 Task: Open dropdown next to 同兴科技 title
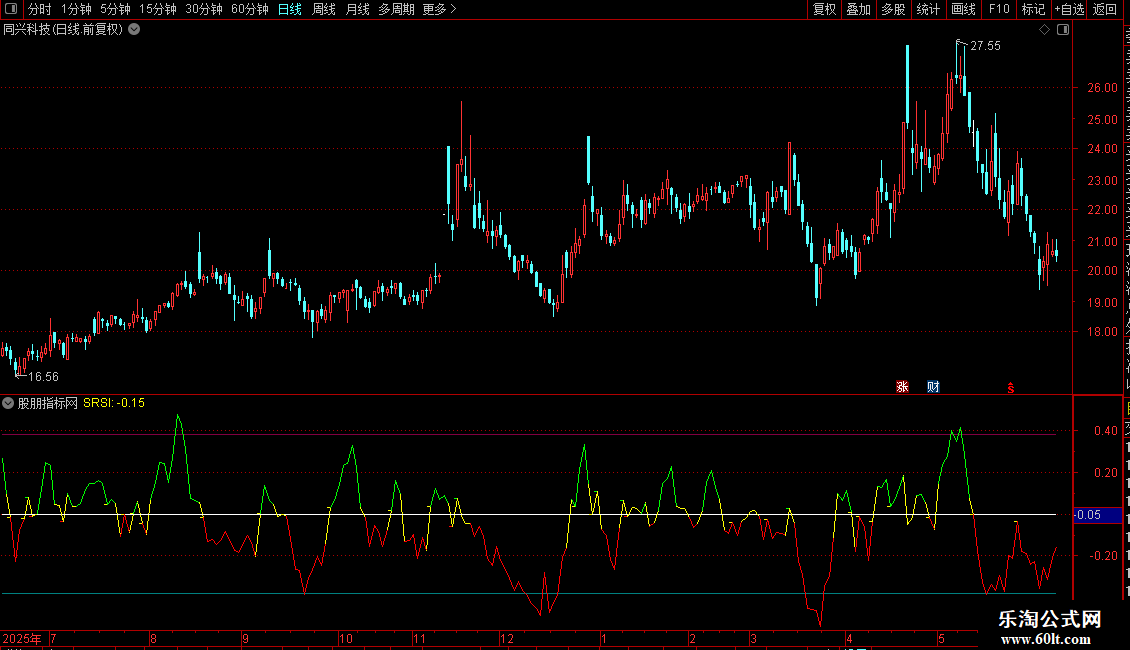coord(134,30)
